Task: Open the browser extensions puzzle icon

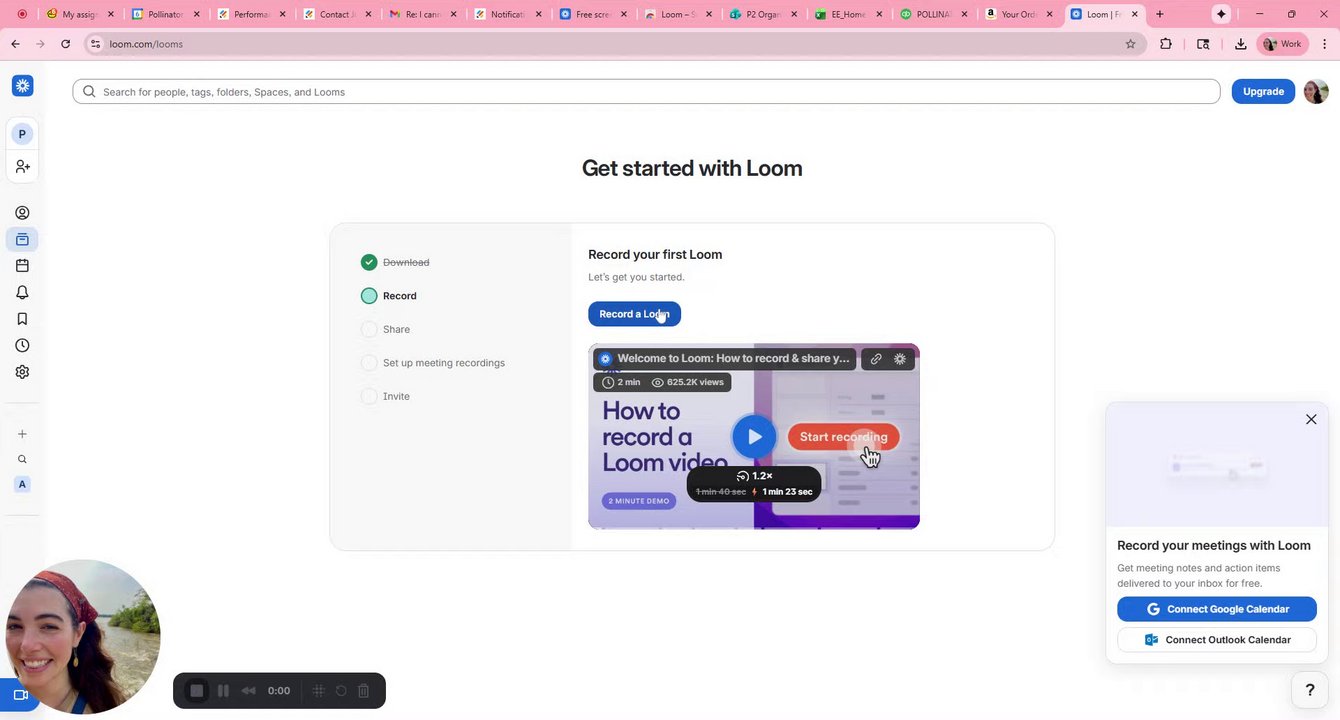Action: 1166,44
